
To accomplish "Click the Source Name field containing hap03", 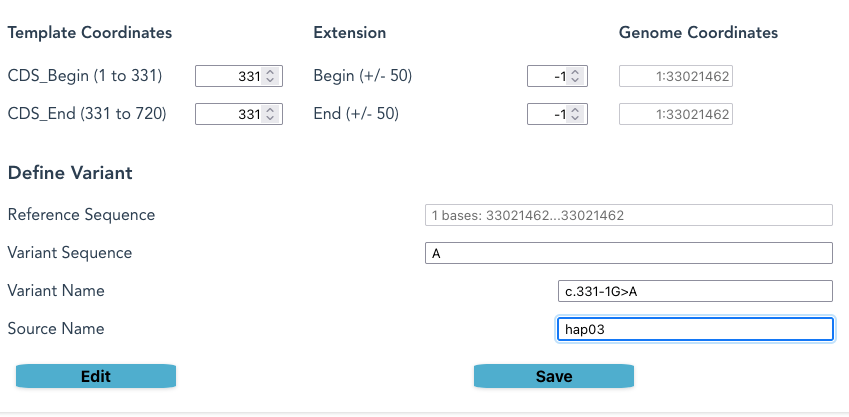I will click(x=694, y=329).
